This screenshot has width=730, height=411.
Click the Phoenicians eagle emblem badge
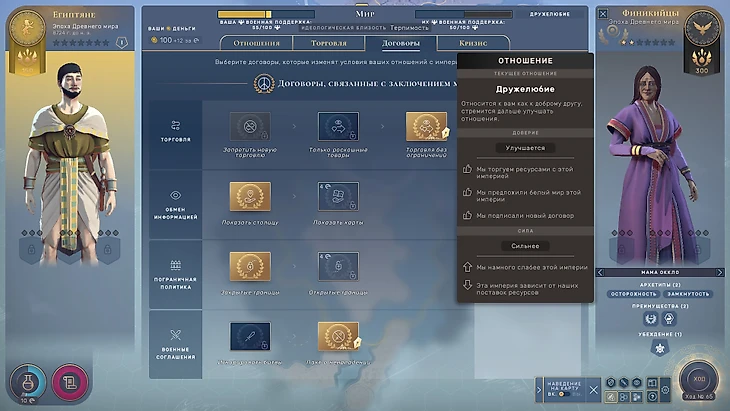702,28
